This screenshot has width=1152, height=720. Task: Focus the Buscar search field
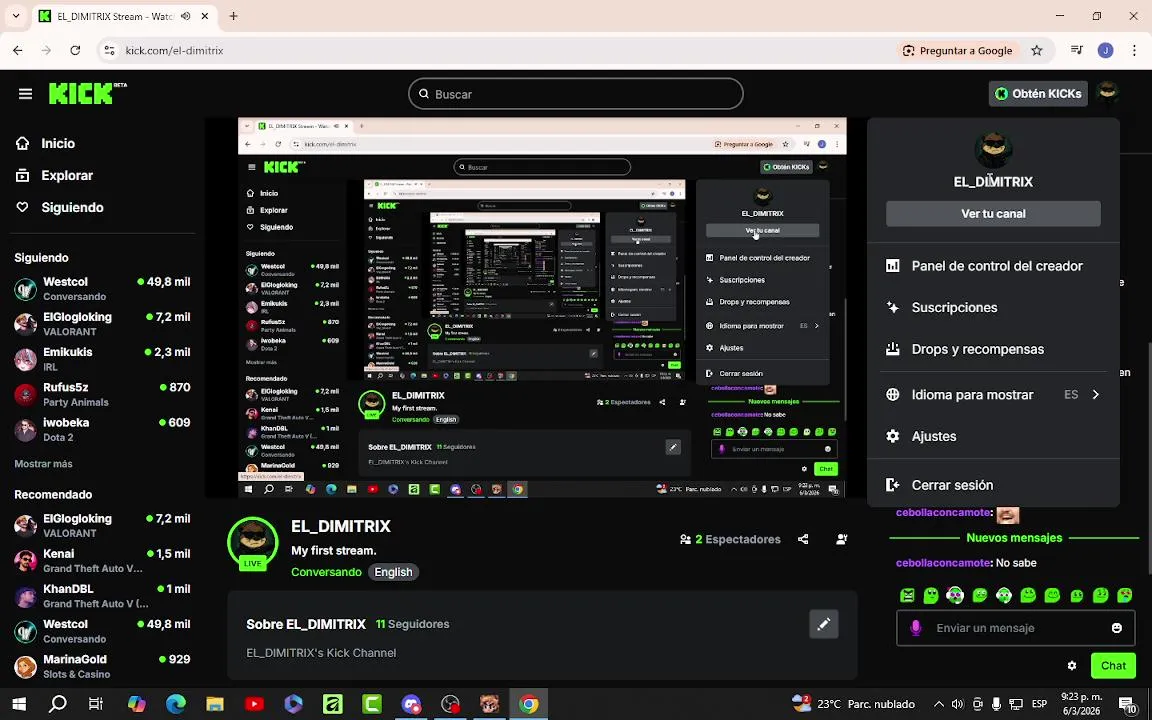[575, 94]
